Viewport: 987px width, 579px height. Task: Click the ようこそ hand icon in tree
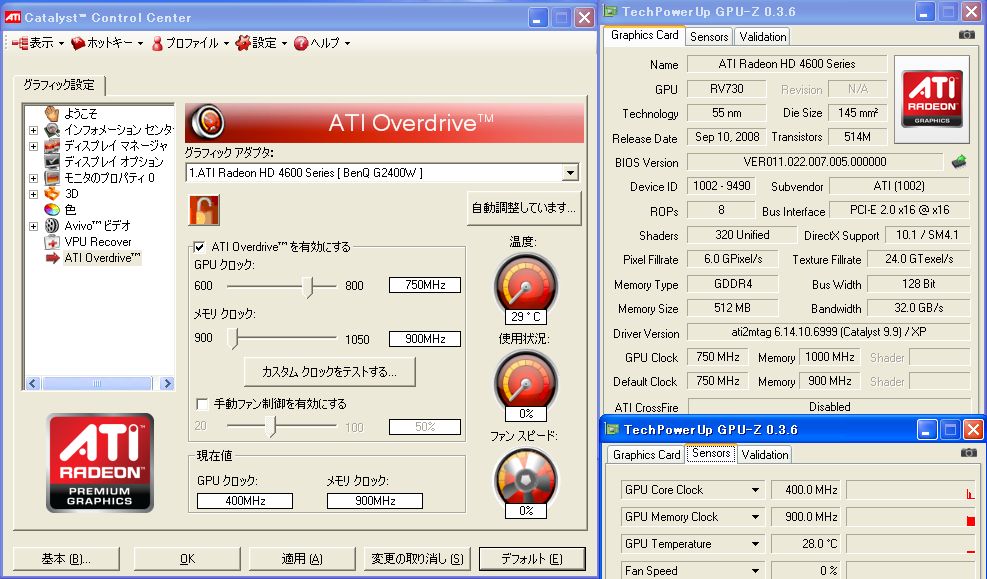coord(52,113)
